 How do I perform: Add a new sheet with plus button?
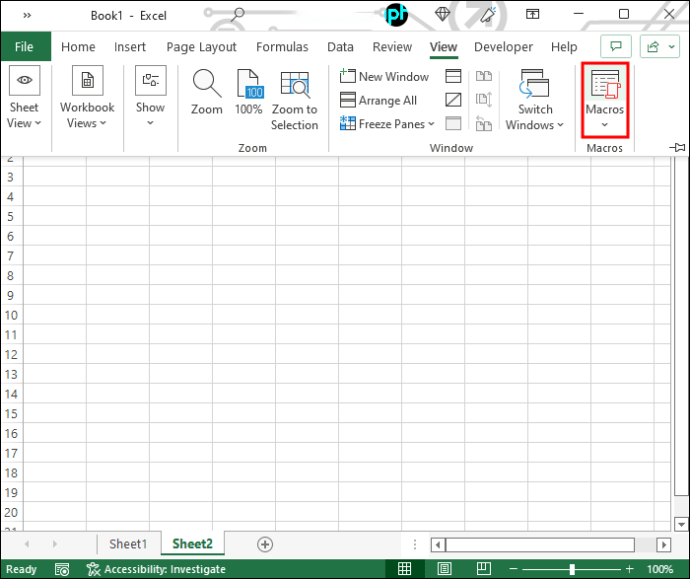[x=265, y=544]
